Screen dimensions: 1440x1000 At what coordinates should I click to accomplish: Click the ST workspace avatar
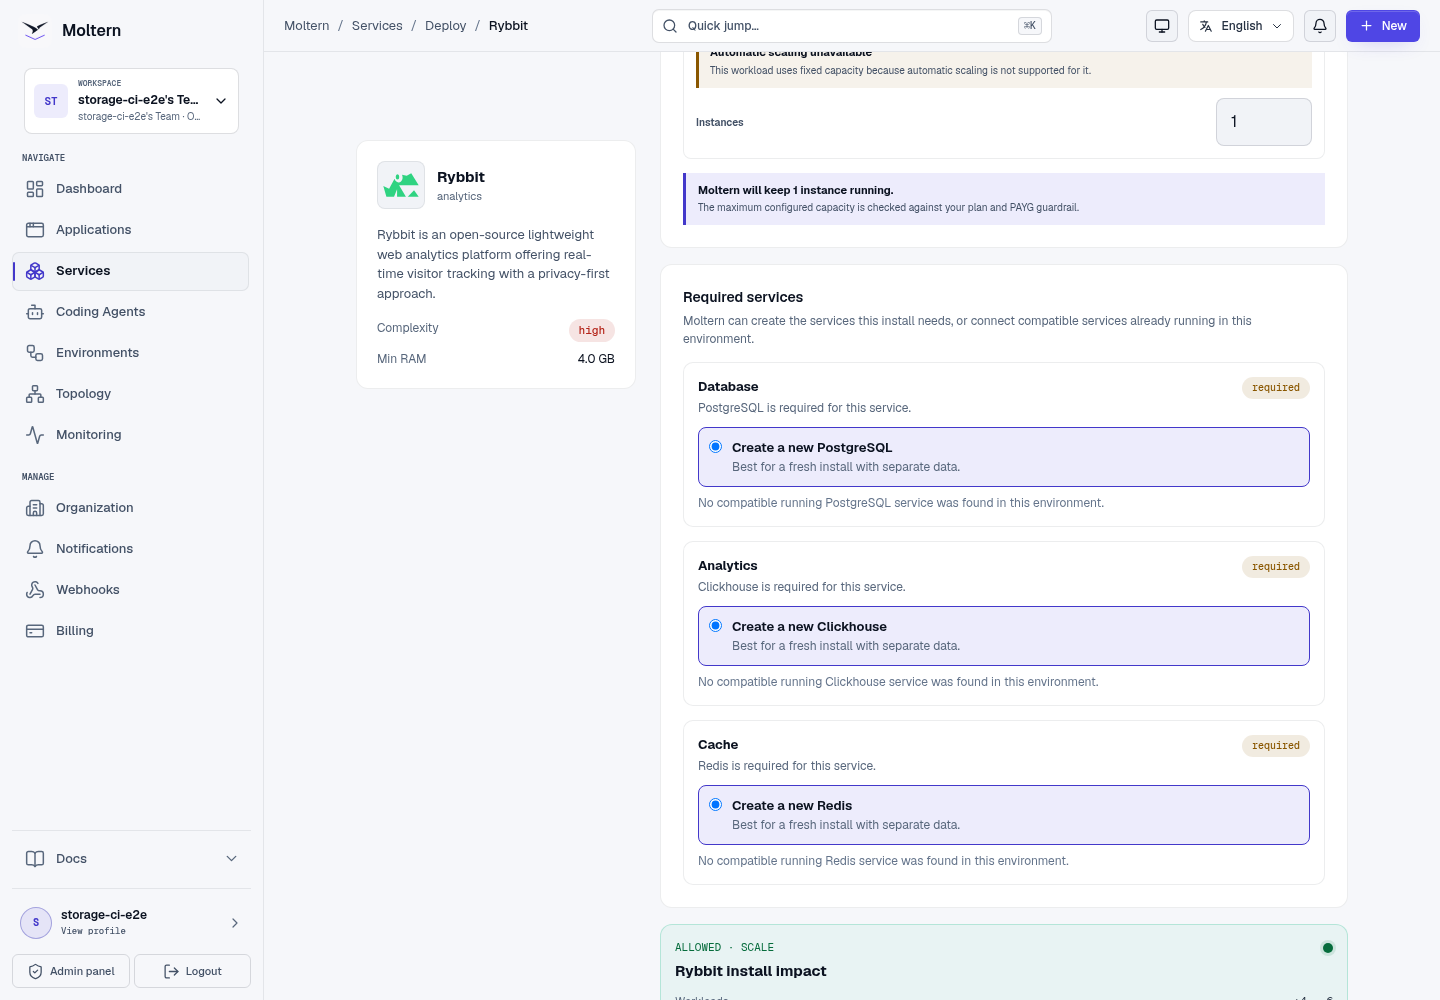coord(51,101)
